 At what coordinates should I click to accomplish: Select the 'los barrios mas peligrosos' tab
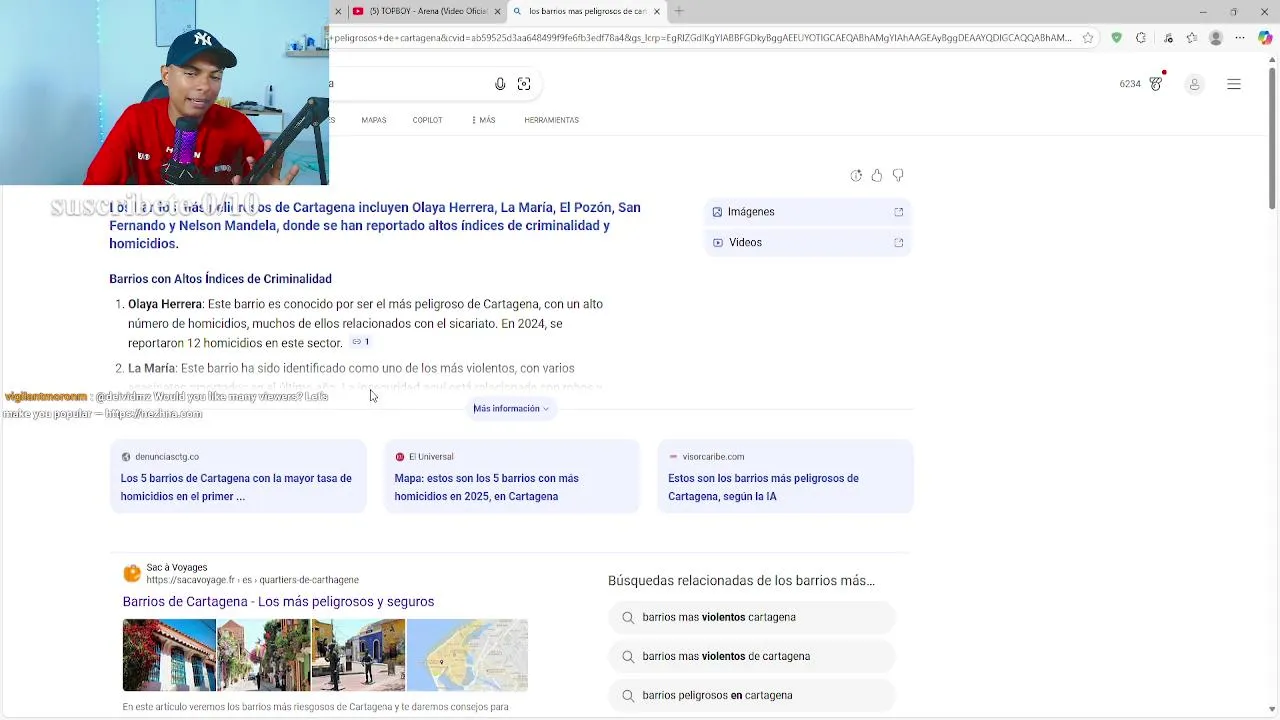[587, 11]
